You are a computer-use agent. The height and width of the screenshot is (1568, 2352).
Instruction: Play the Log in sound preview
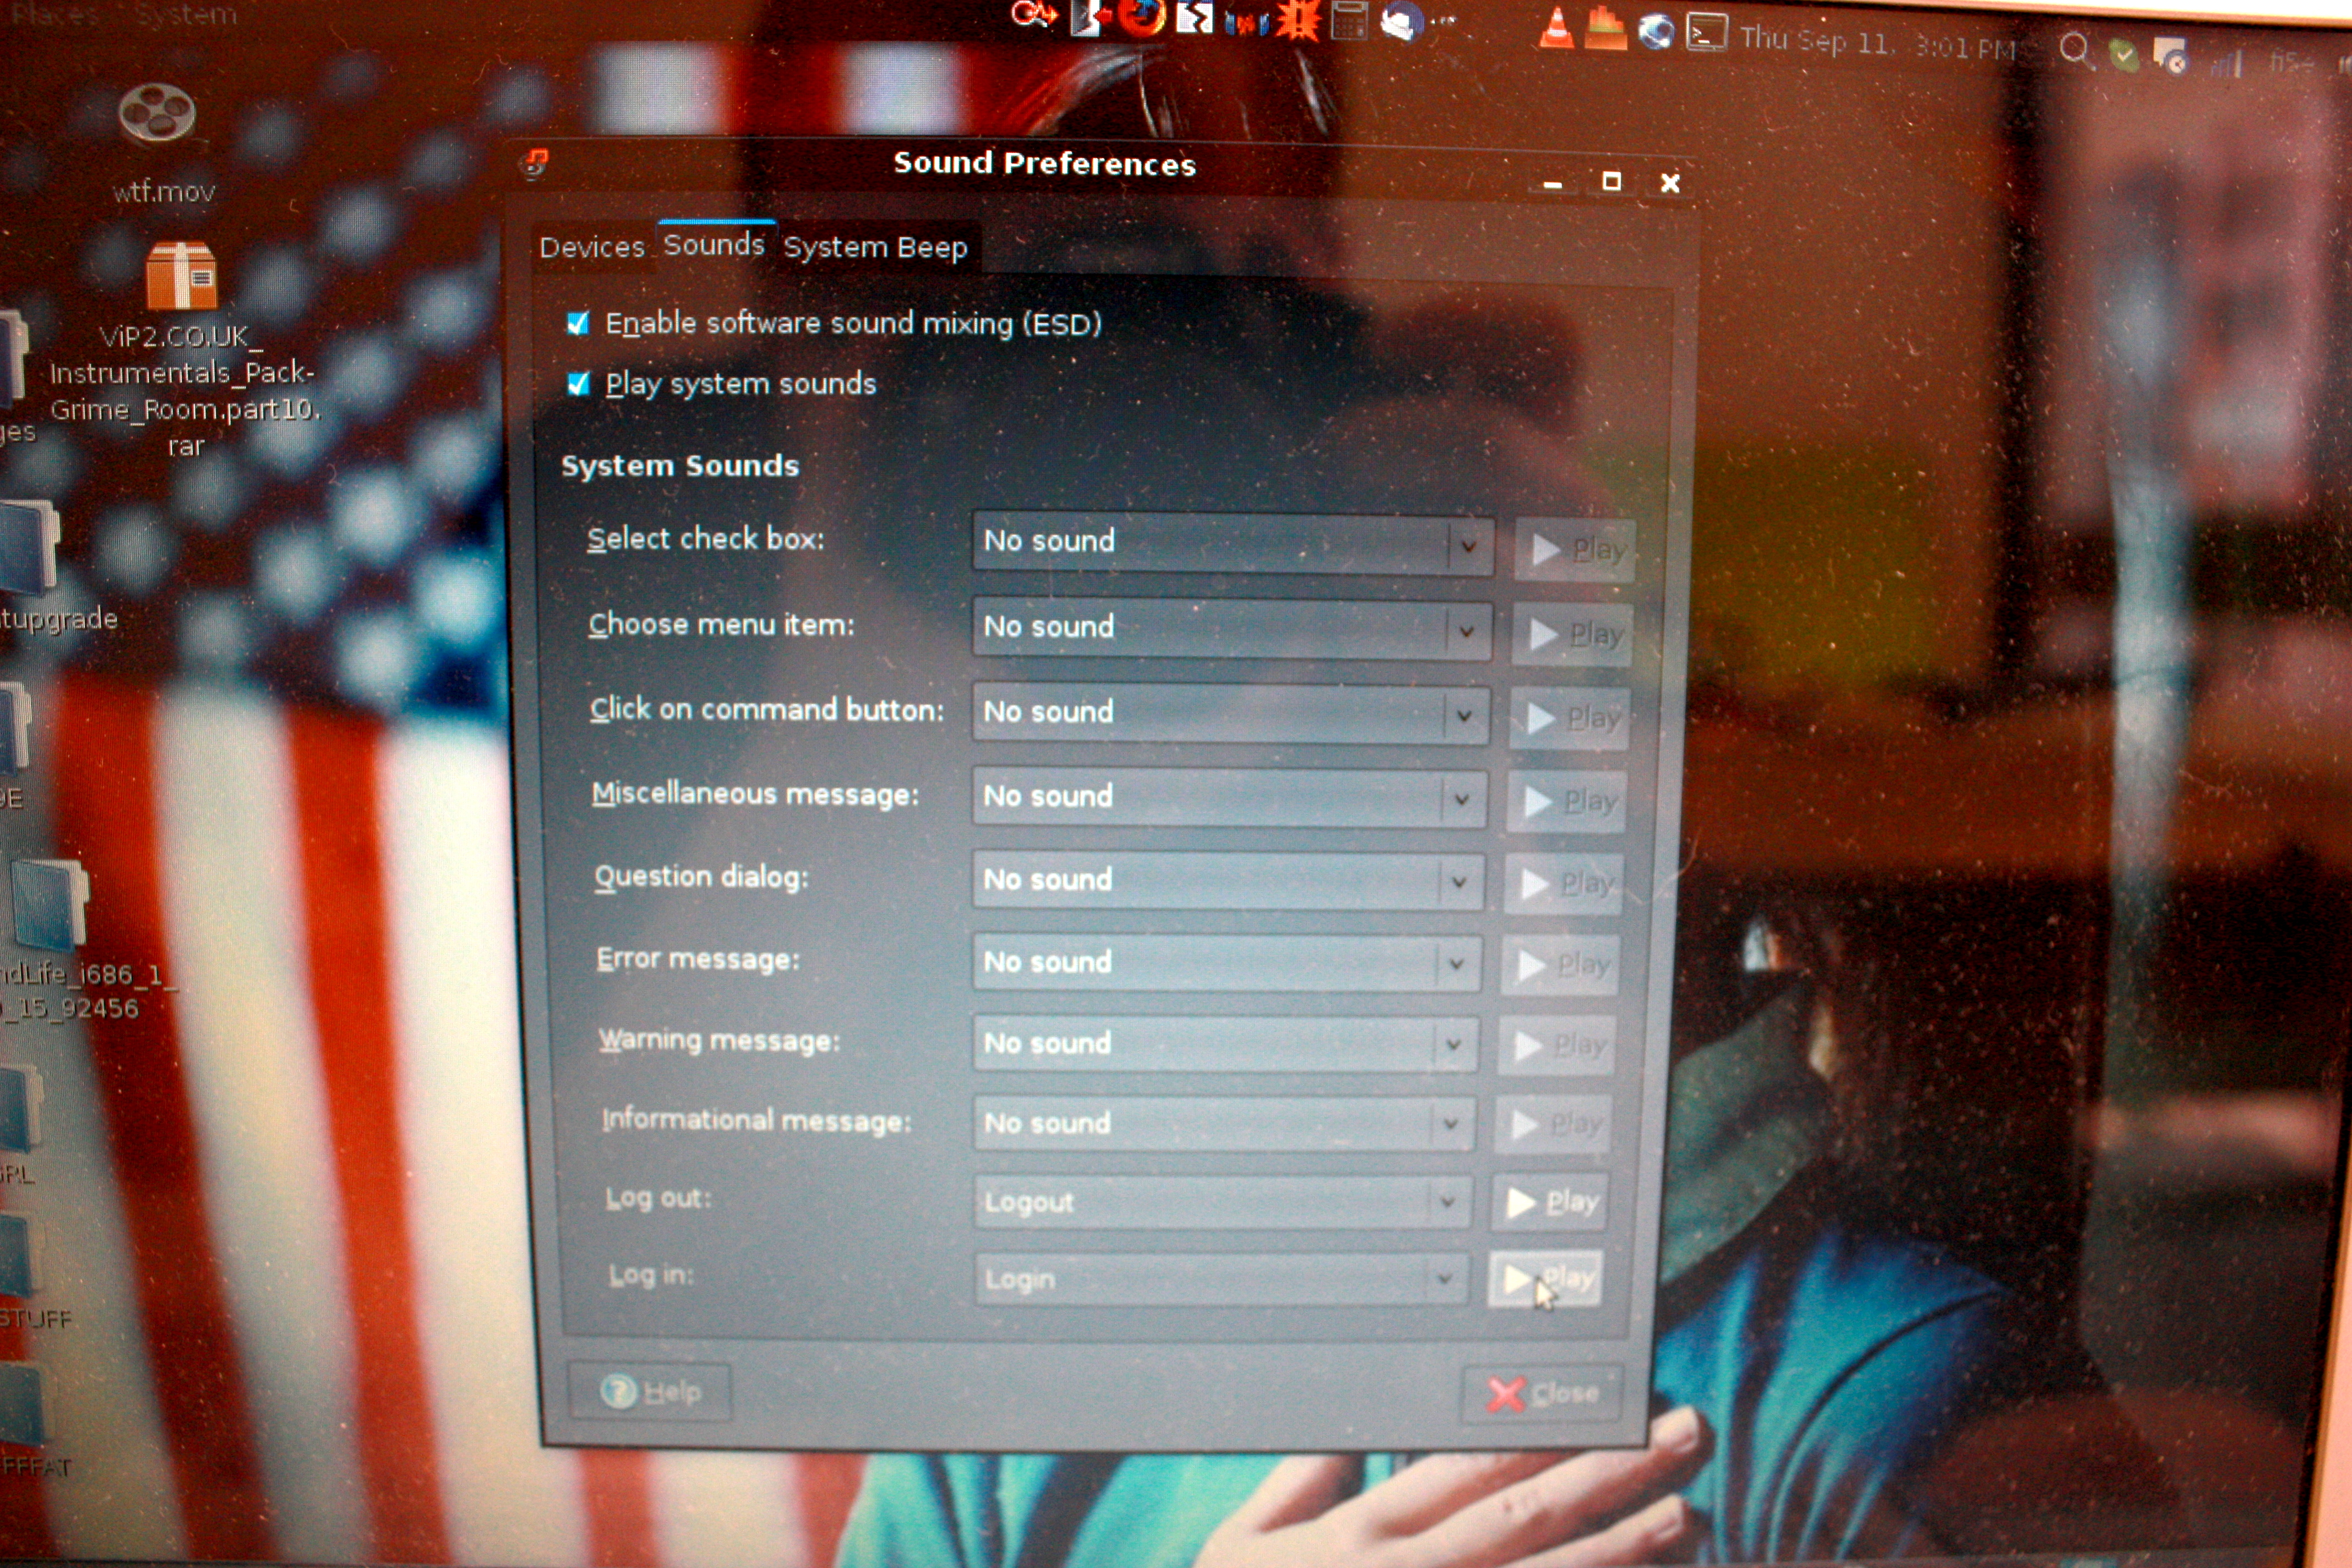pos(1545,1279)
